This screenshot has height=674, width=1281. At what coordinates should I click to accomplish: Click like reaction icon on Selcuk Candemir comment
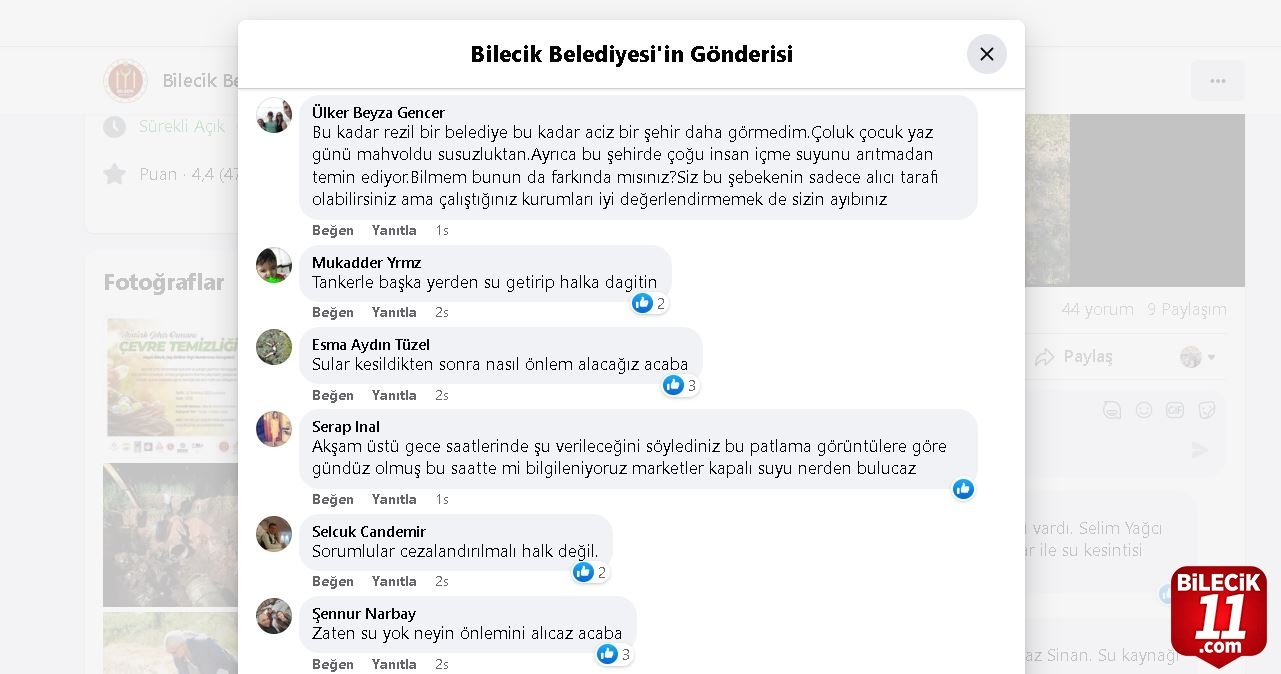[584, 572]
